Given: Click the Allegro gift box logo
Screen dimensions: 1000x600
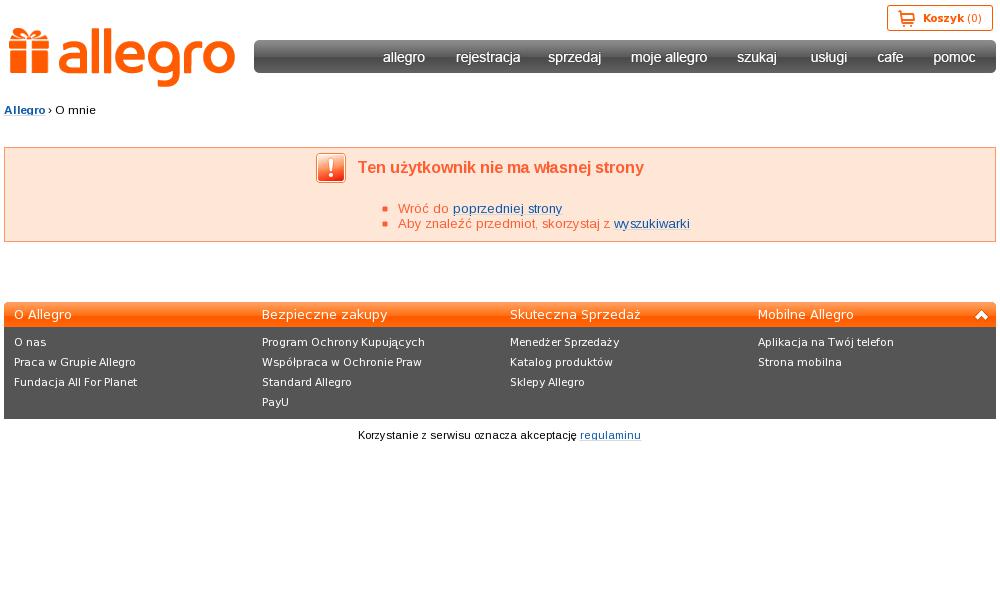Looking at the screenshot, I should click(122, 56).
